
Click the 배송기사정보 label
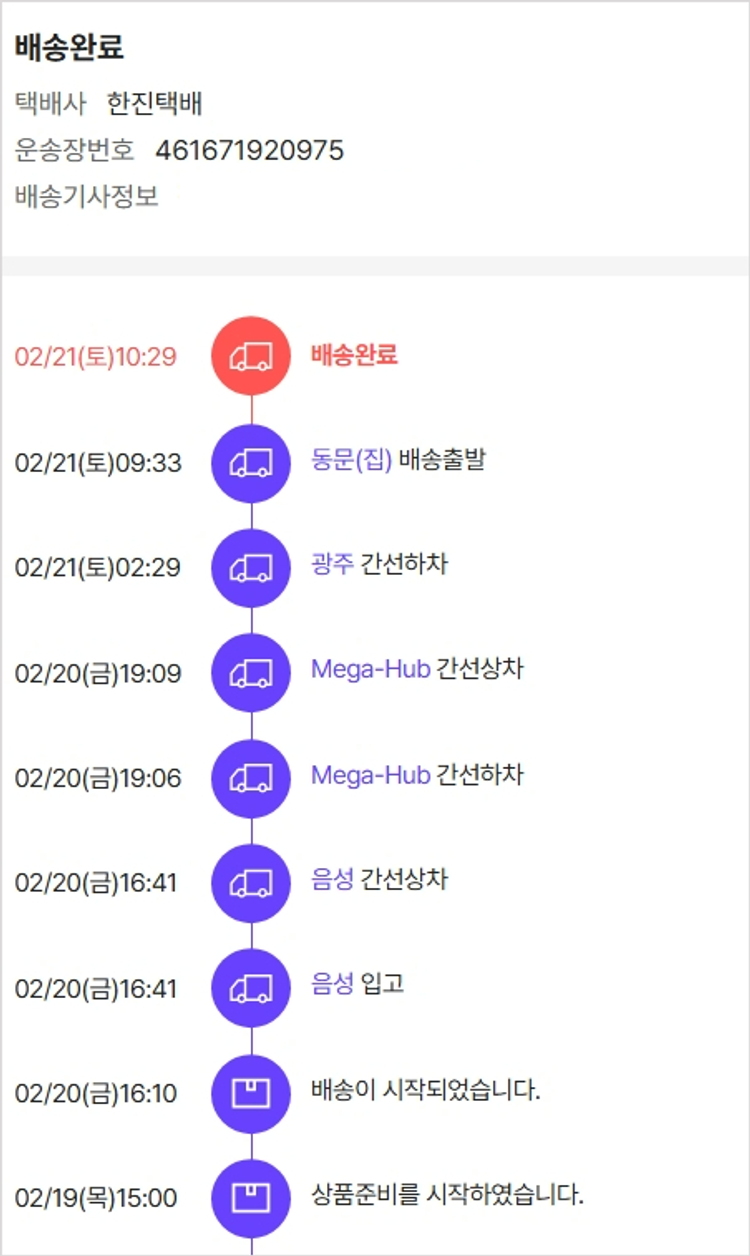pos(87,196)
